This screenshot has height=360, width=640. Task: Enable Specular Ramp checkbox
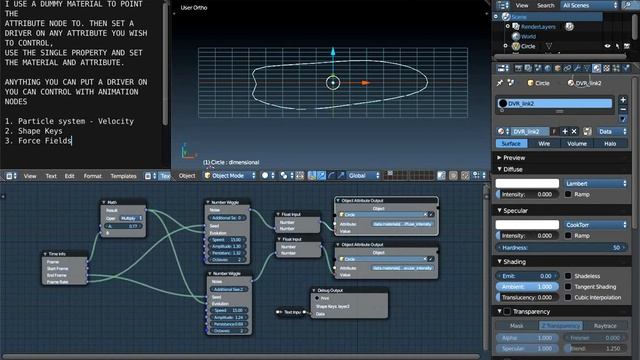coord(568,236)
